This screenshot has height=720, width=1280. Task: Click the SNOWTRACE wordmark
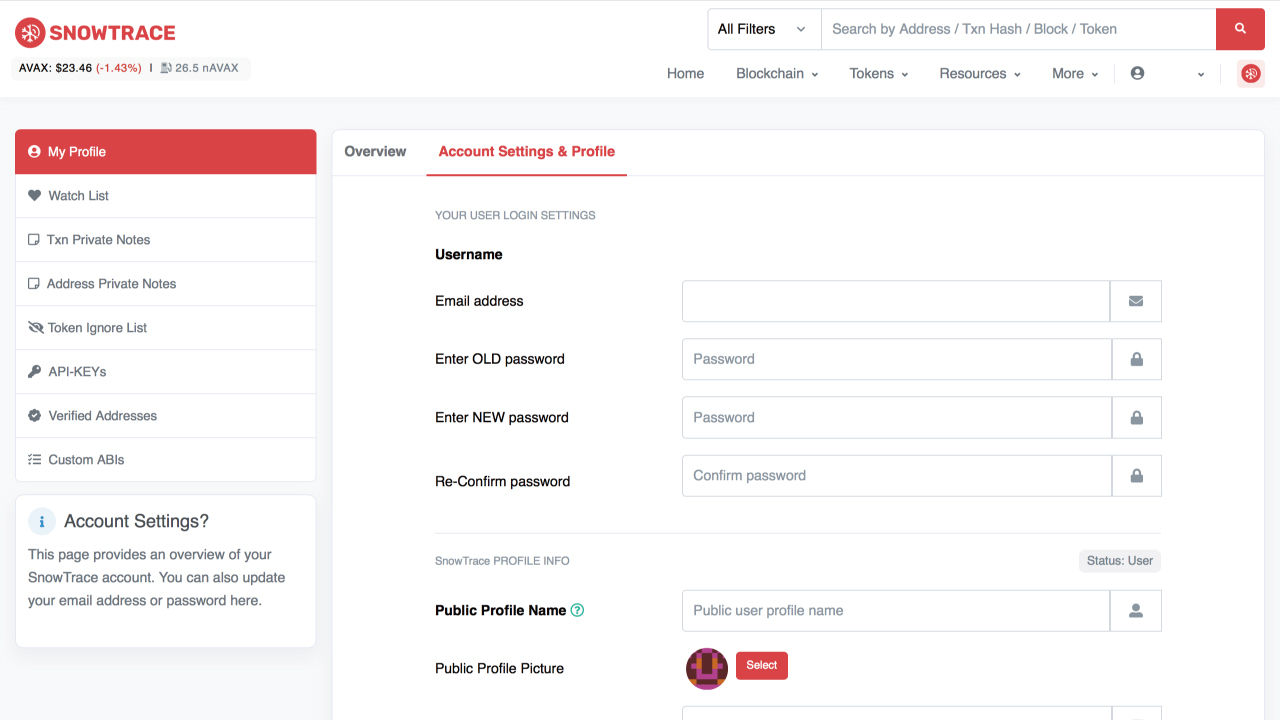pyautogui.click(x=112, y=33)
